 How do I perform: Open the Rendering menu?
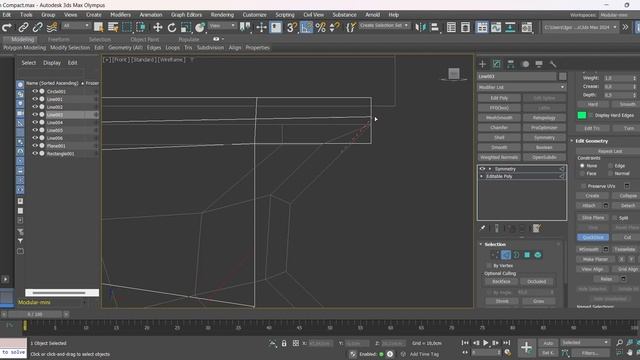tap(222, 15)
